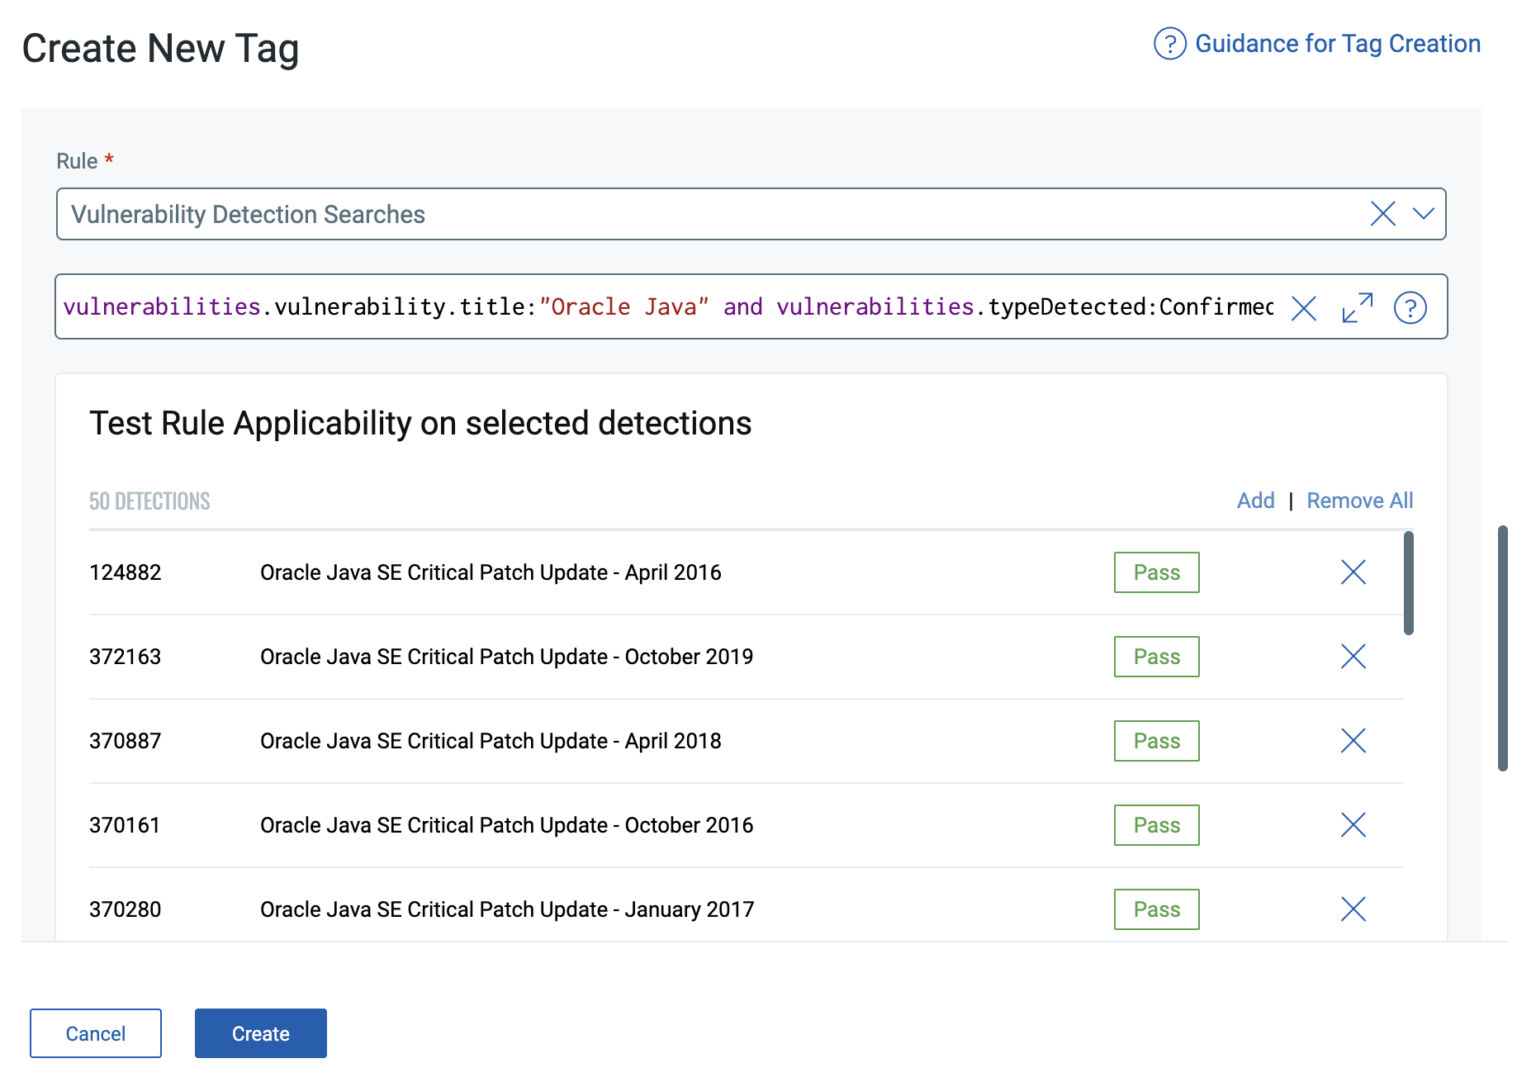This screenshot has width=1536, height=1087.
Task: Click the Create button
Action: click(260, 1033)
